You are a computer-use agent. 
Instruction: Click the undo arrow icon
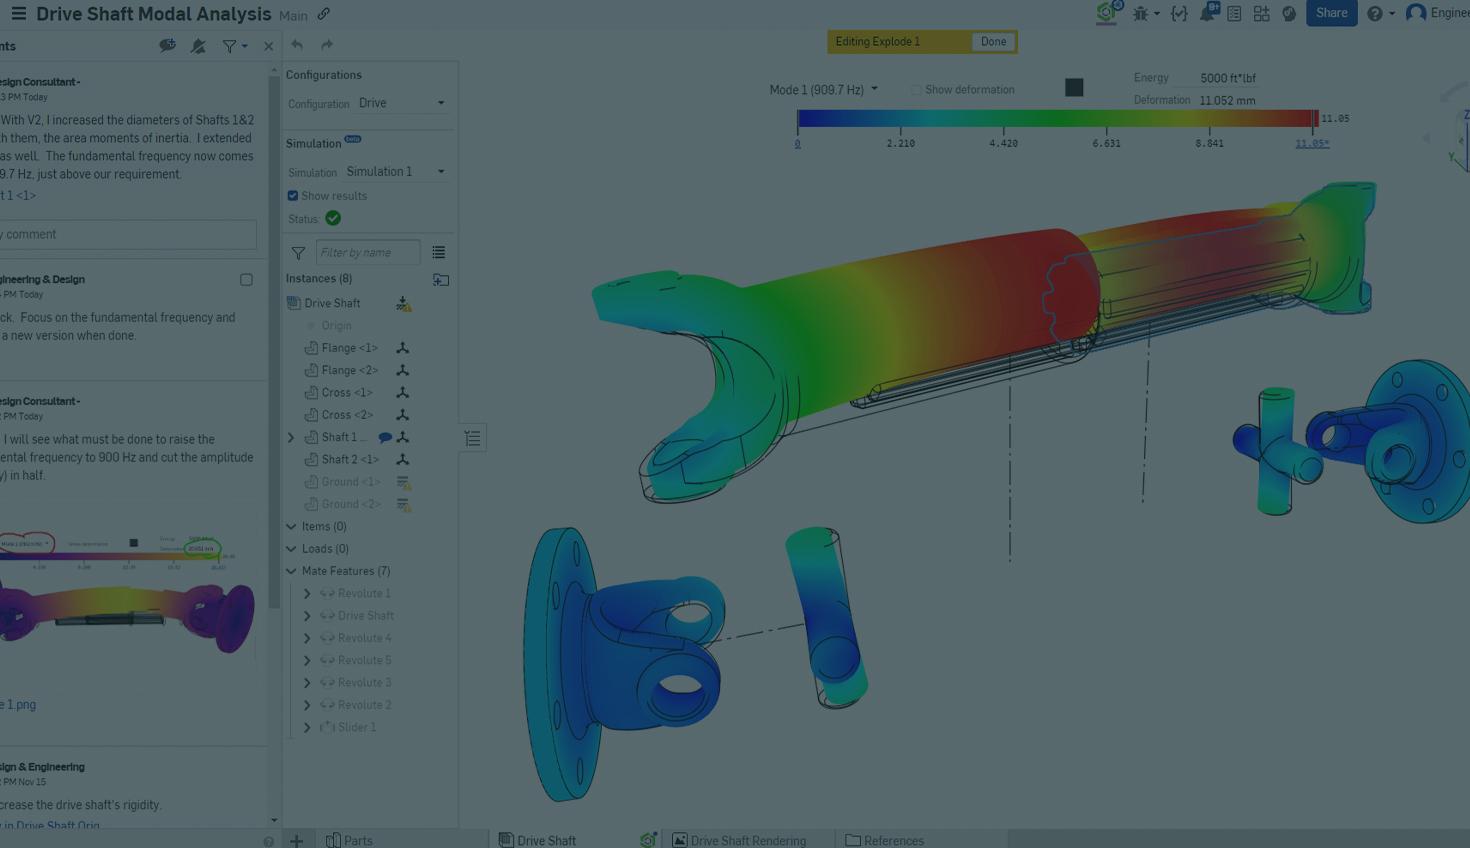[x=297, y=45]
